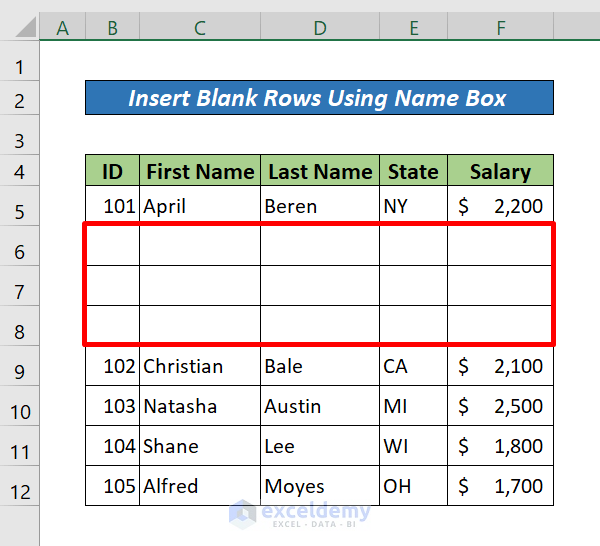Select the cell containing 105
This screenshot has width=600, height=546.
coord(112,486)
